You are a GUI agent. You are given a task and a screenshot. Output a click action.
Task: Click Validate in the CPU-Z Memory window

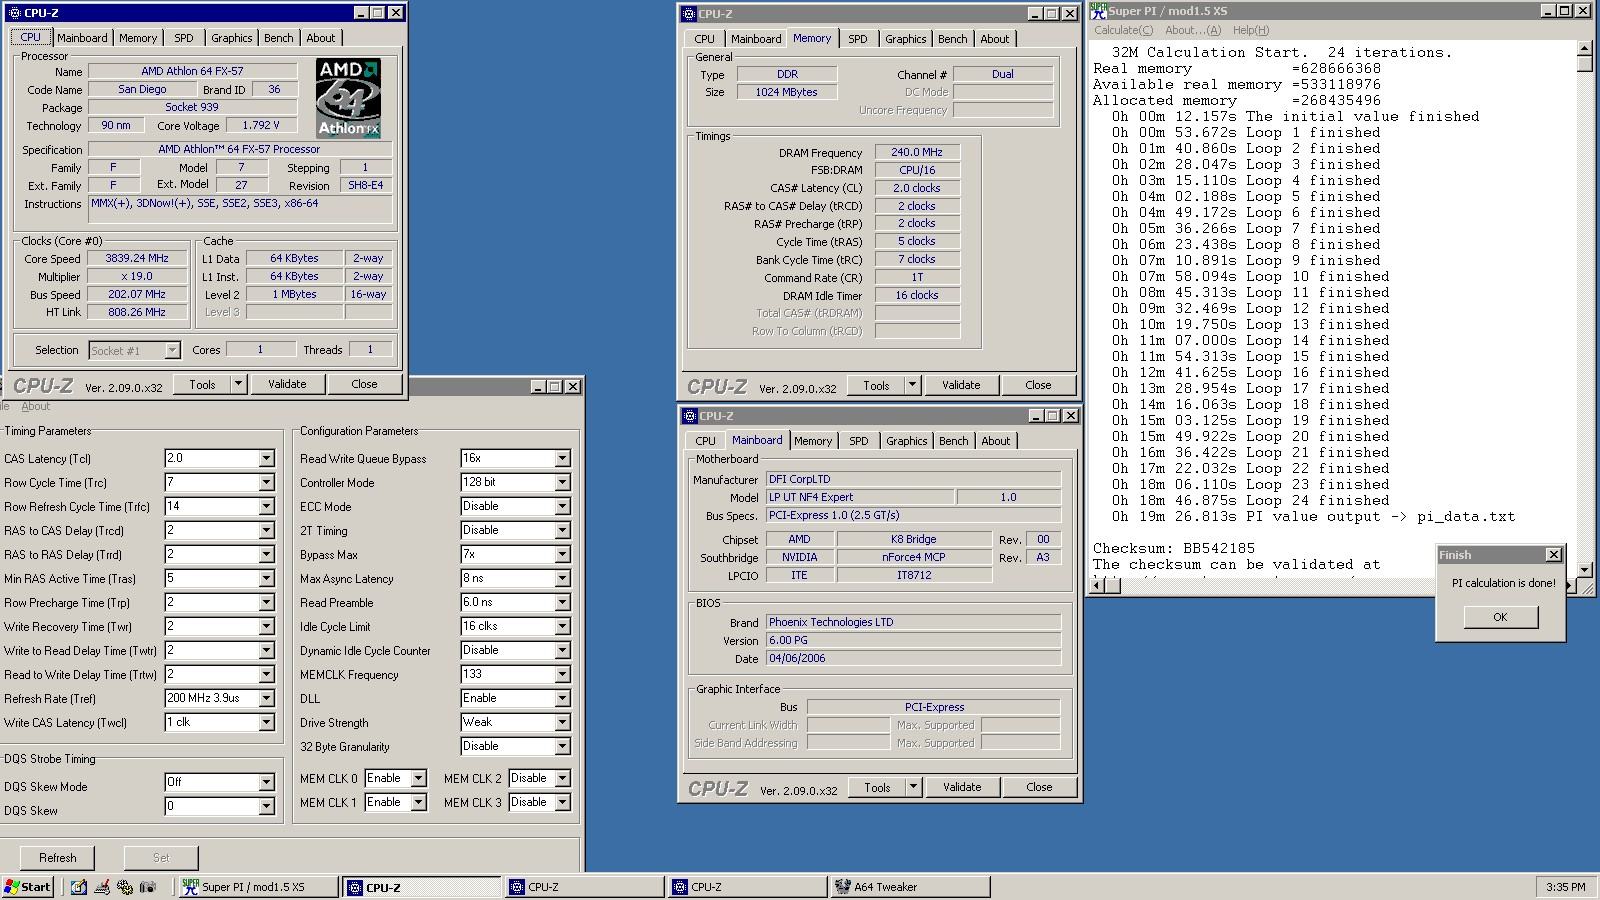tap(961, 385)
